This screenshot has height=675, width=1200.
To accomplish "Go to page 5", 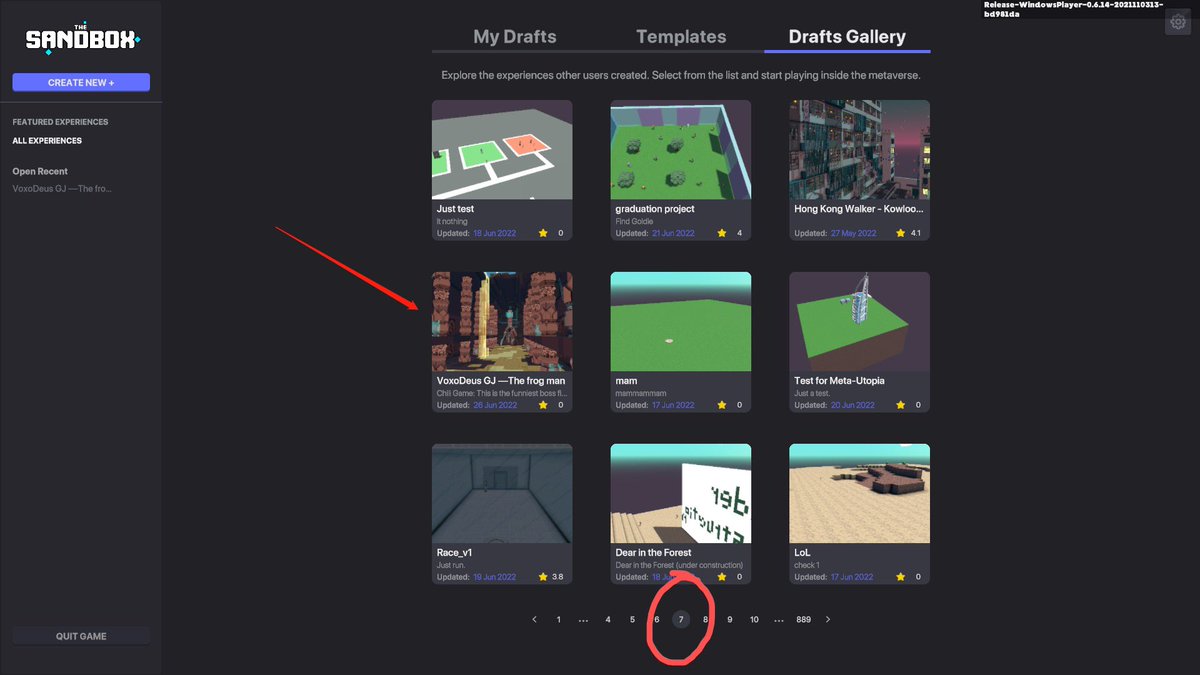I will click(x=632, y=619).
